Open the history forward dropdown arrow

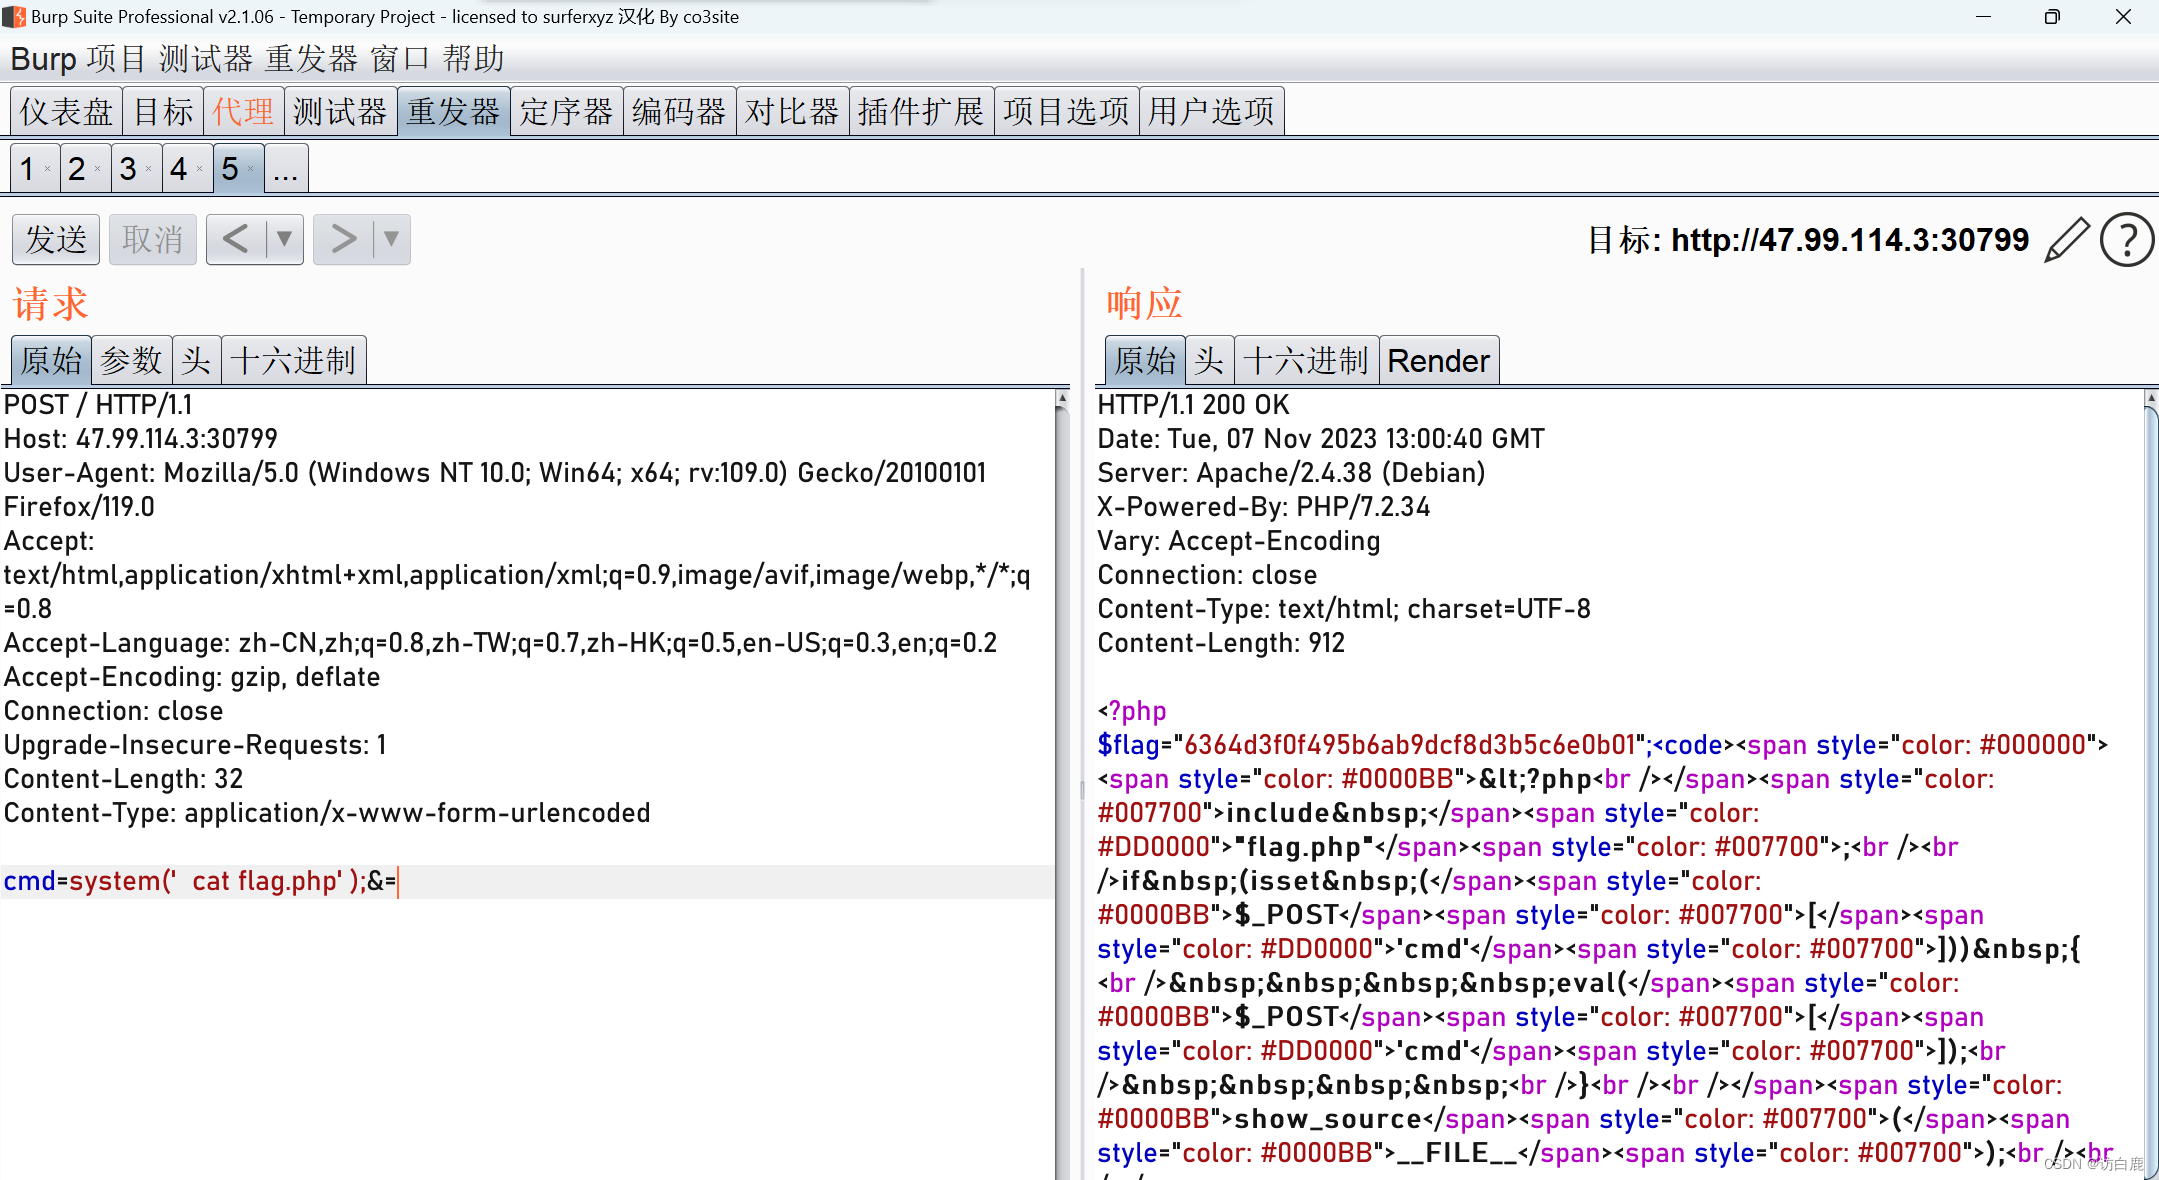pos(392,239)
